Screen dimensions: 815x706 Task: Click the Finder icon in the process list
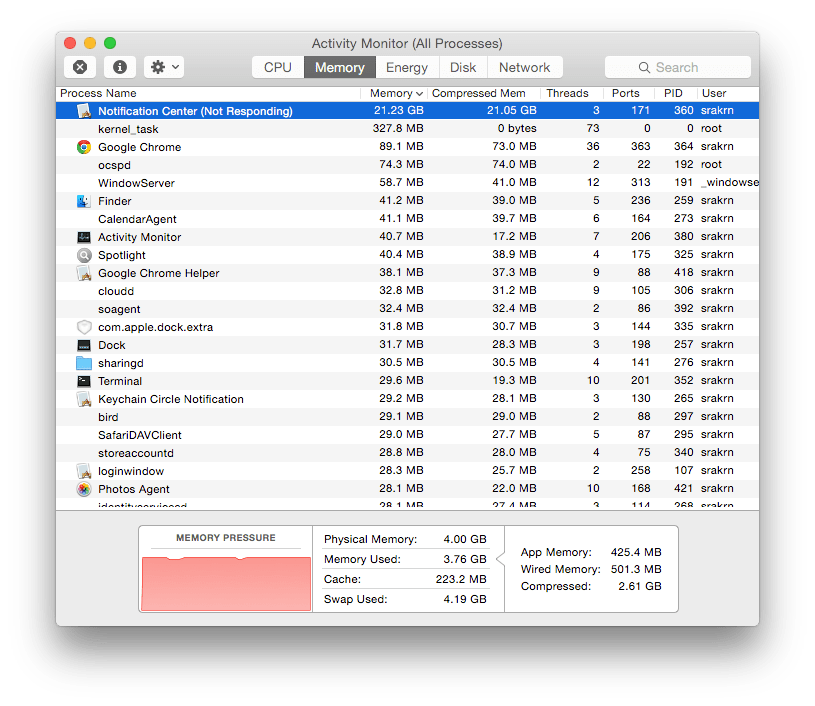tap(84, 201)
